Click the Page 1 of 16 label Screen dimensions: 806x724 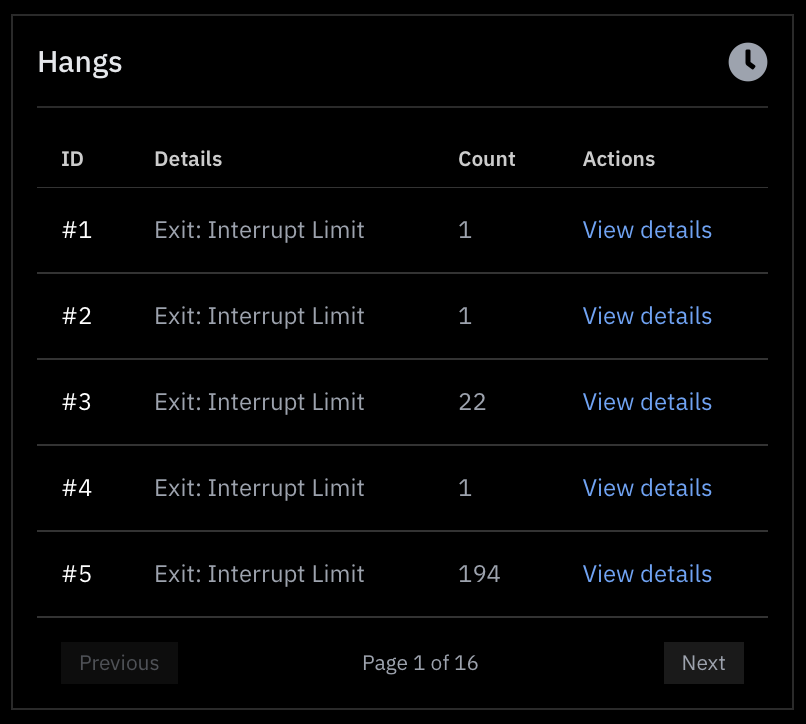(420, 663)
